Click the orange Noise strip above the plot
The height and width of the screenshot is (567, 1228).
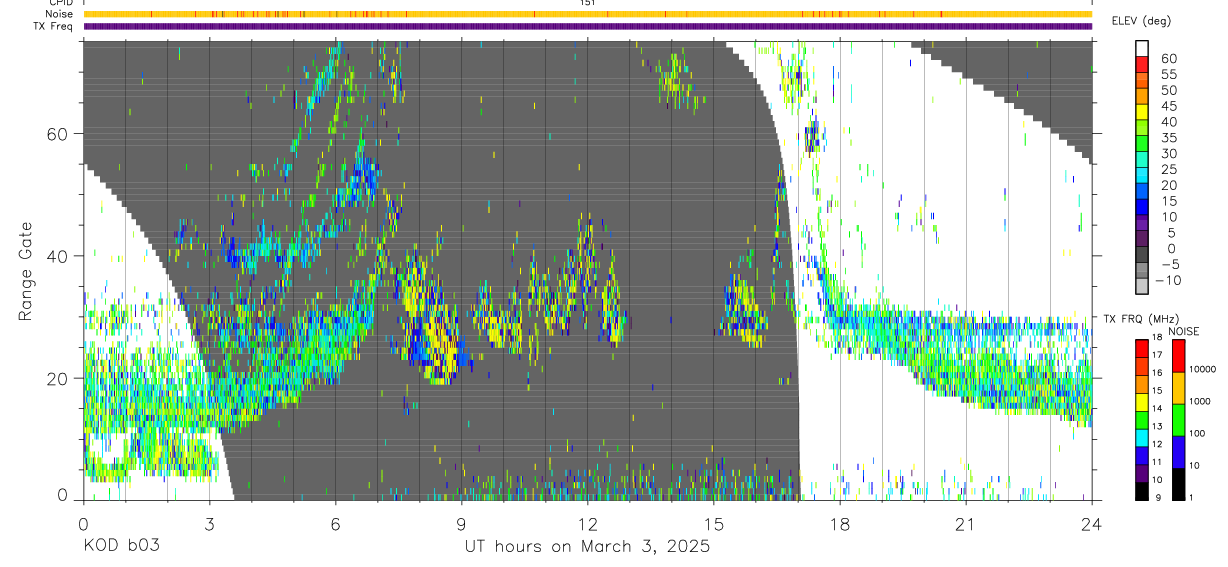[x=587, y=14]
